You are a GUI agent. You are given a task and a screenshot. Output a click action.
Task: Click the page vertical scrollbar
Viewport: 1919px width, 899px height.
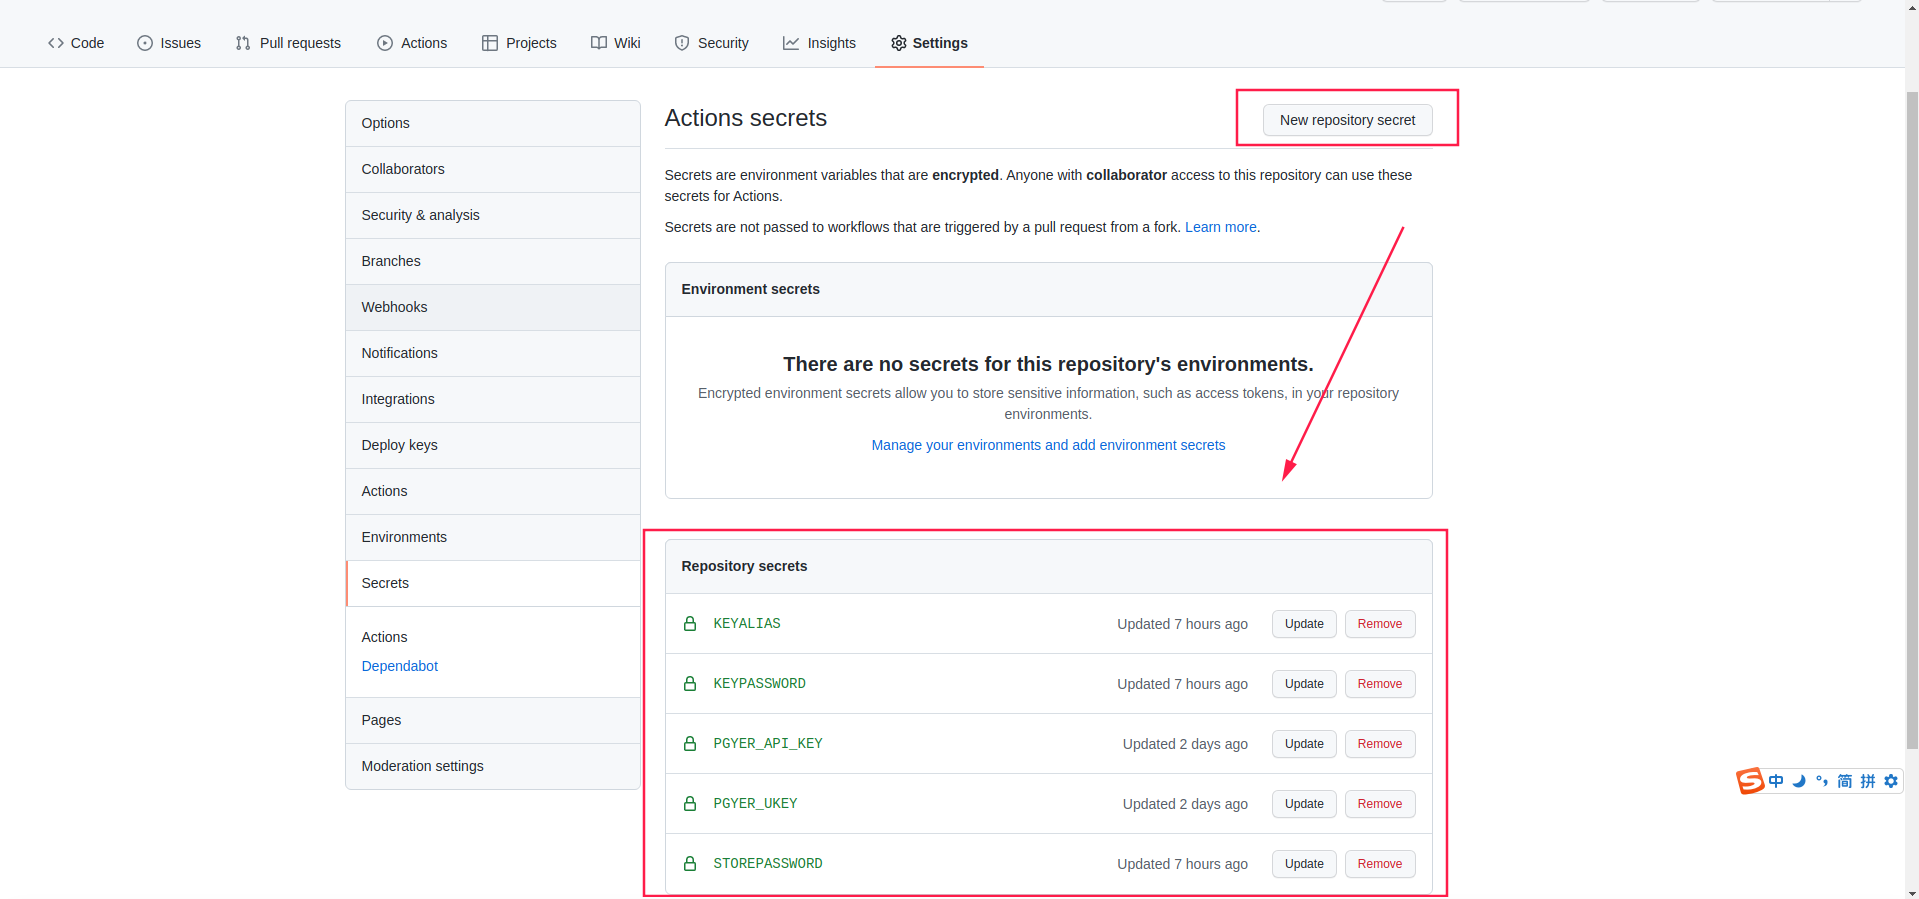point(1912,420)
